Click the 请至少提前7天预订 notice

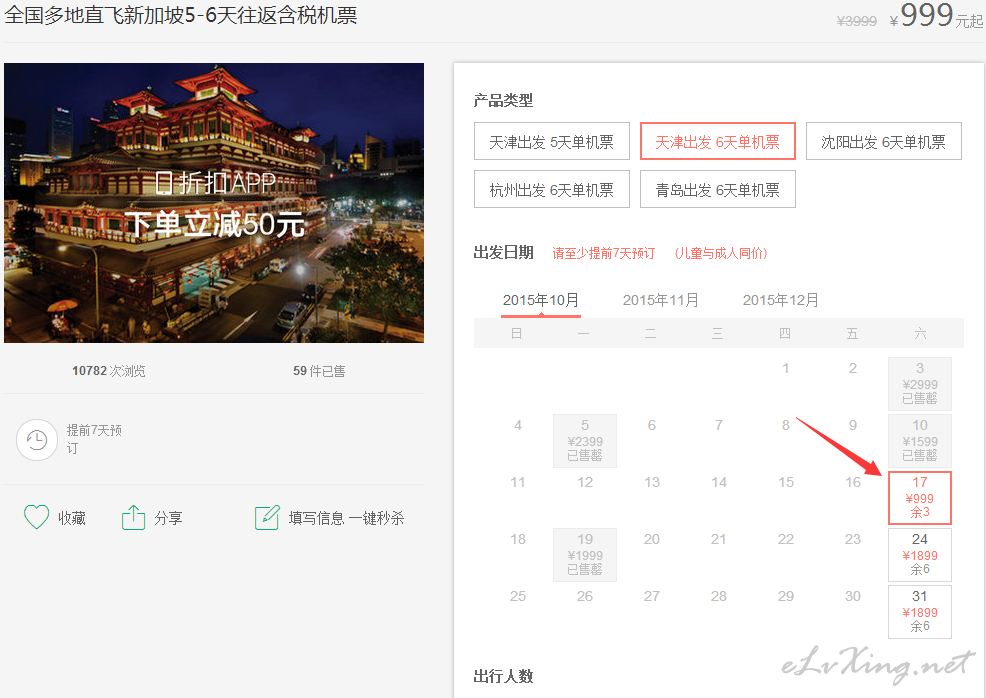point(604,253)
